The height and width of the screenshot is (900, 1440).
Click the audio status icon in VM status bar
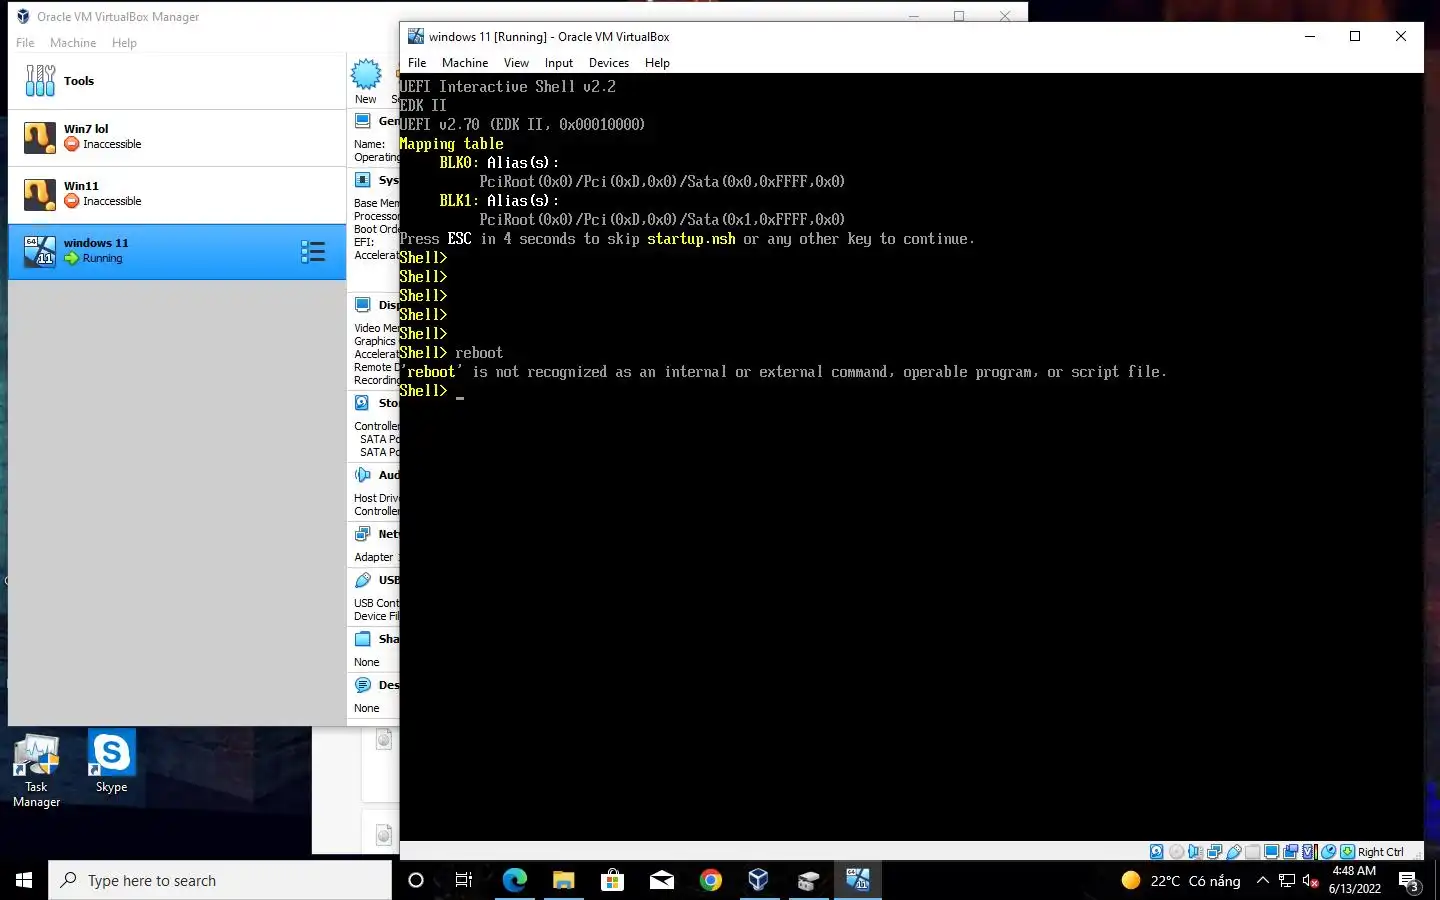tap(1195, 852)
